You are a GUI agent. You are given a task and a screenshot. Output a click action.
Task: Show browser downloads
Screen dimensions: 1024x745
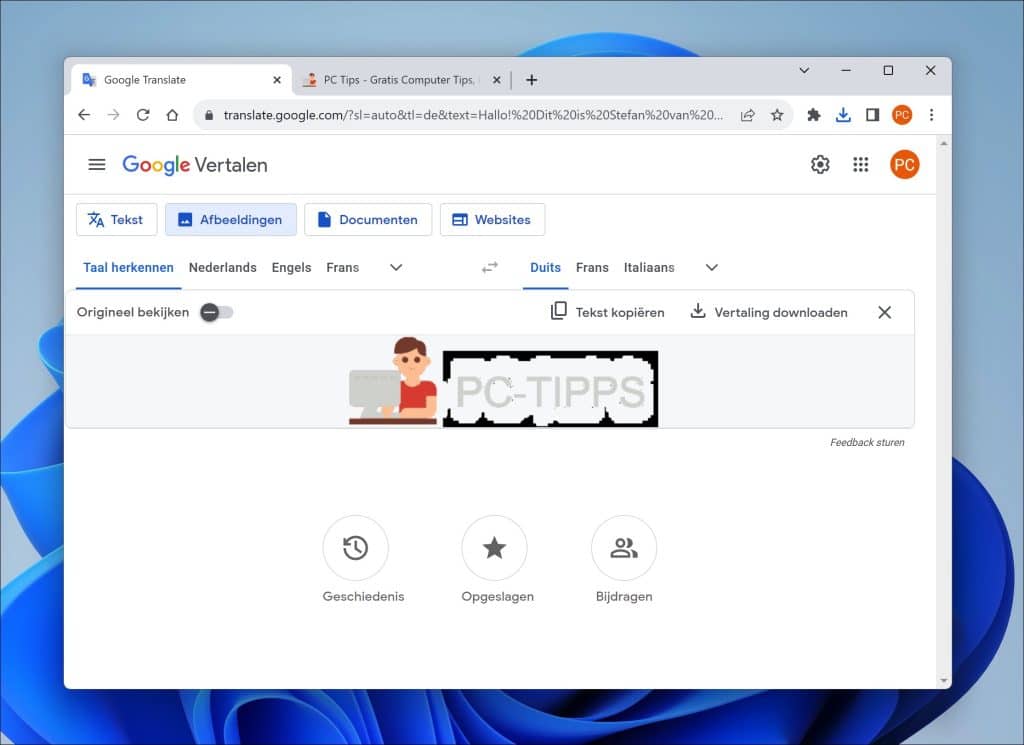pos(843,115)
